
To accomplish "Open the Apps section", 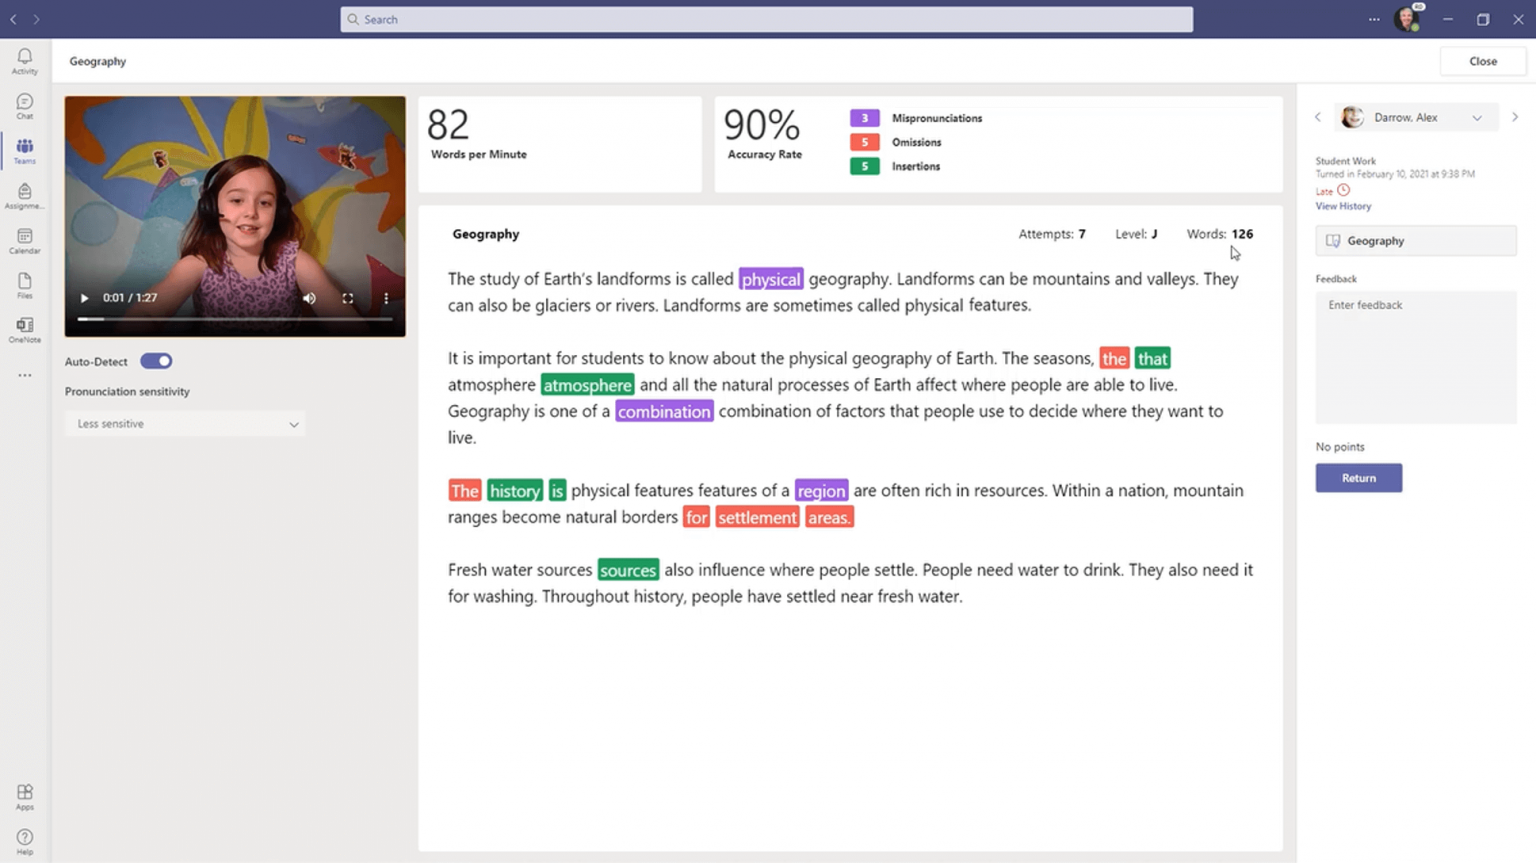I will (24, 795).
